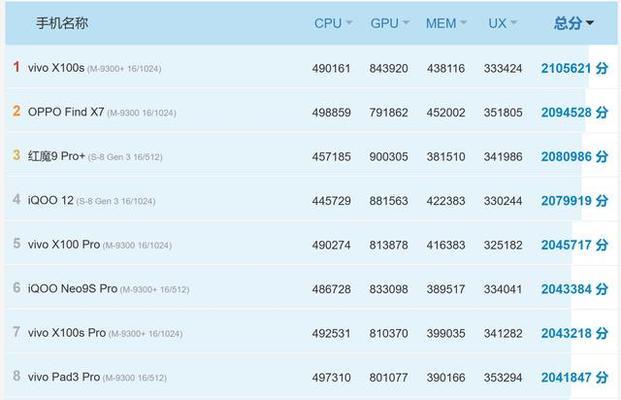Click GPU value 801077
Image resolution: width=621 pixels, height=400 pixels.
(x=389, y=377)
